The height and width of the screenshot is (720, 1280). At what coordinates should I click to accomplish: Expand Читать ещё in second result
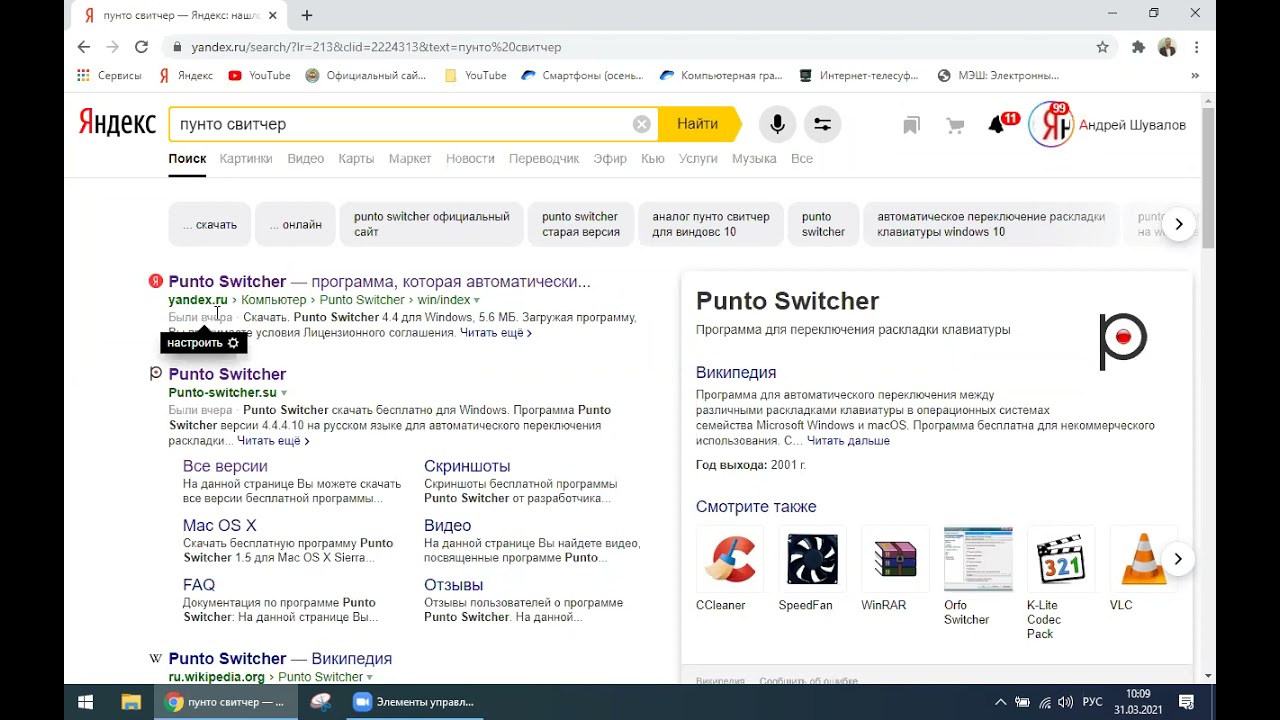pos(273,441)
